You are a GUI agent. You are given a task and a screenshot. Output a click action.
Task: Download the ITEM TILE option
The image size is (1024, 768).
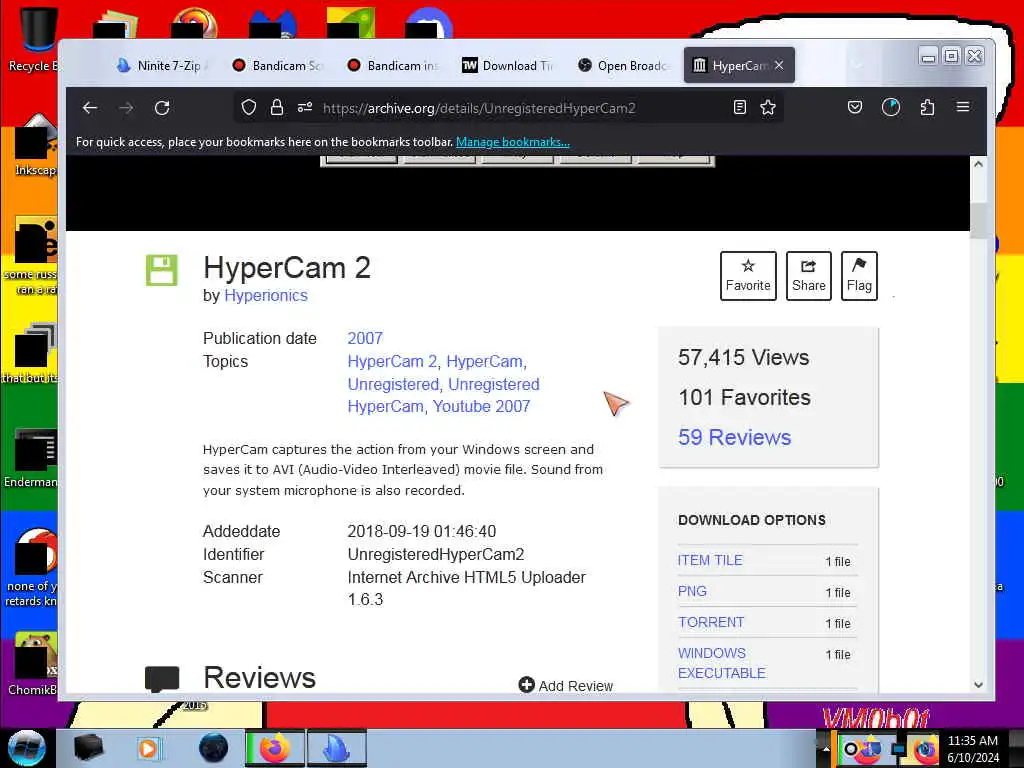coord(710,560)
